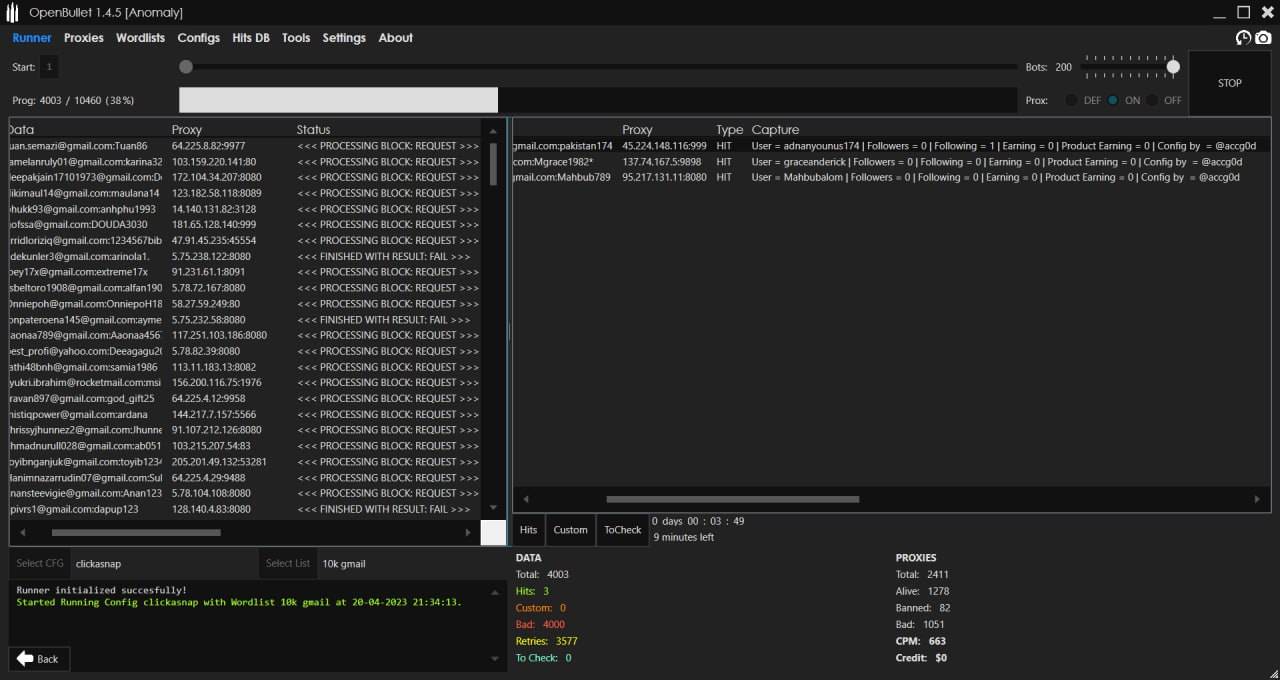This screenshot has height=680, width=1280.
Task: Go back using the Back button
Action: pyautogui.click(x=37, y=659)
